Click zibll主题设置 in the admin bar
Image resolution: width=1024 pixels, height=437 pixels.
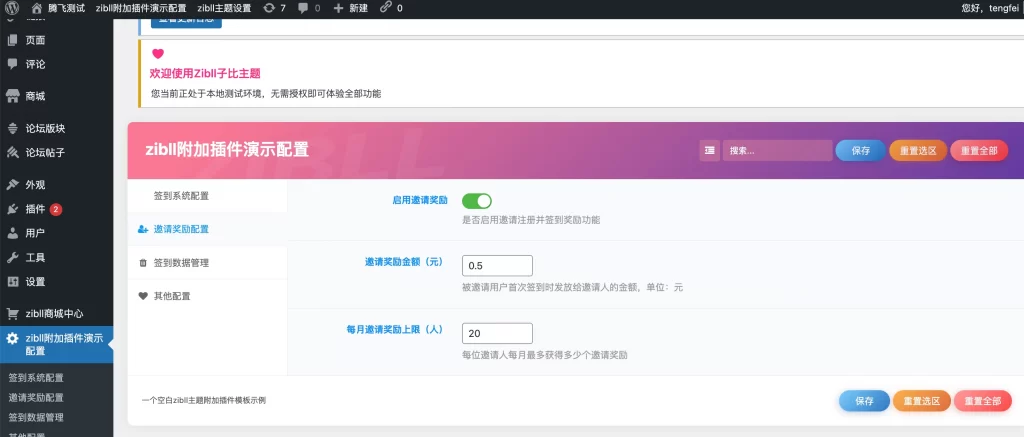click(x=224, y=8)
